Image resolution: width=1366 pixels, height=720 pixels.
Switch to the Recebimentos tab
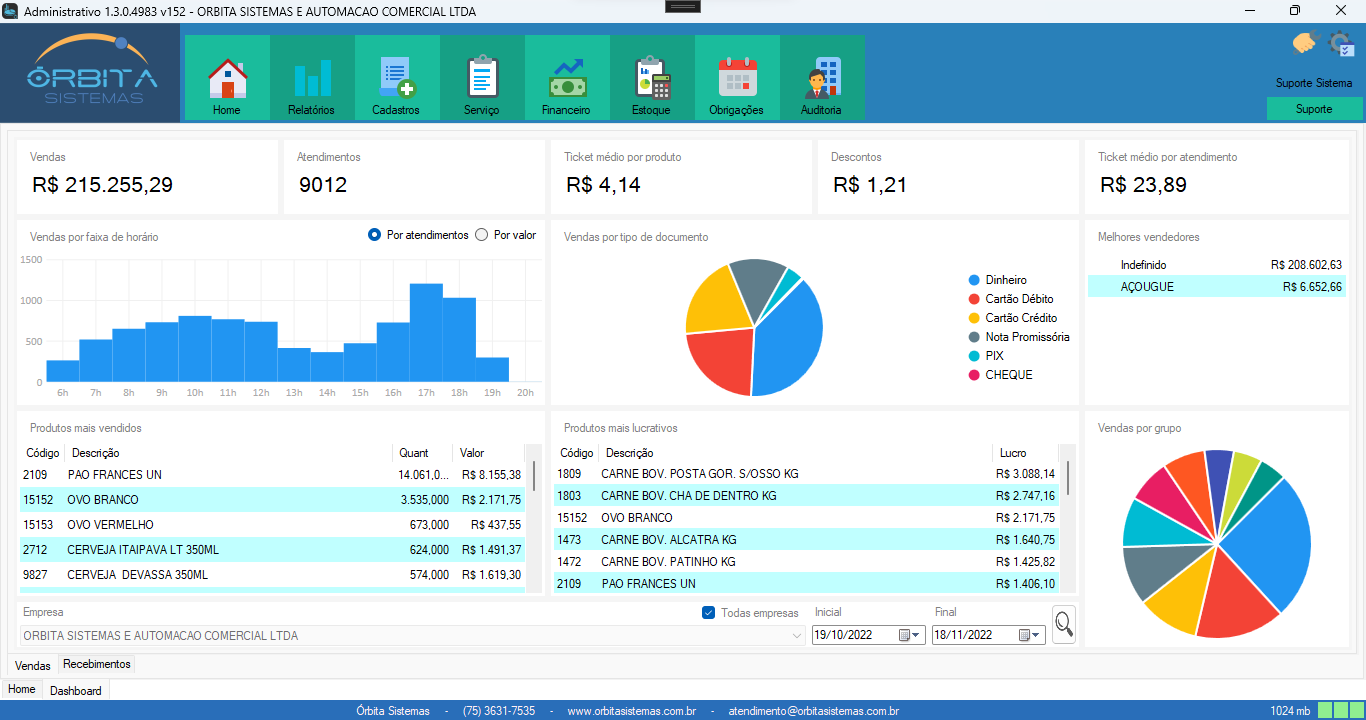tap(96, 663)
